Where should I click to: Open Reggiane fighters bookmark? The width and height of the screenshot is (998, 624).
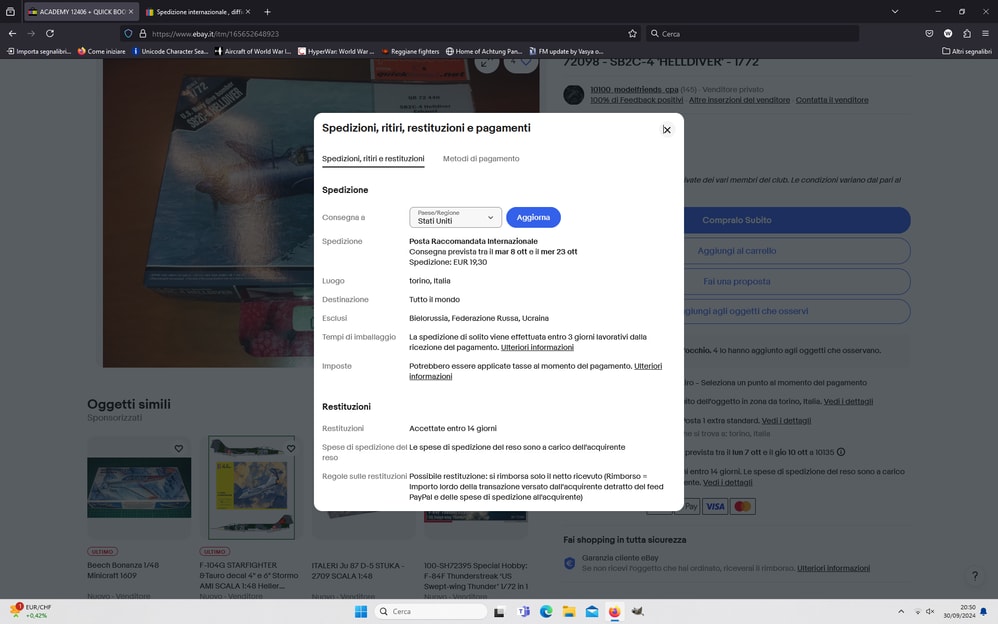pos(411,51)
